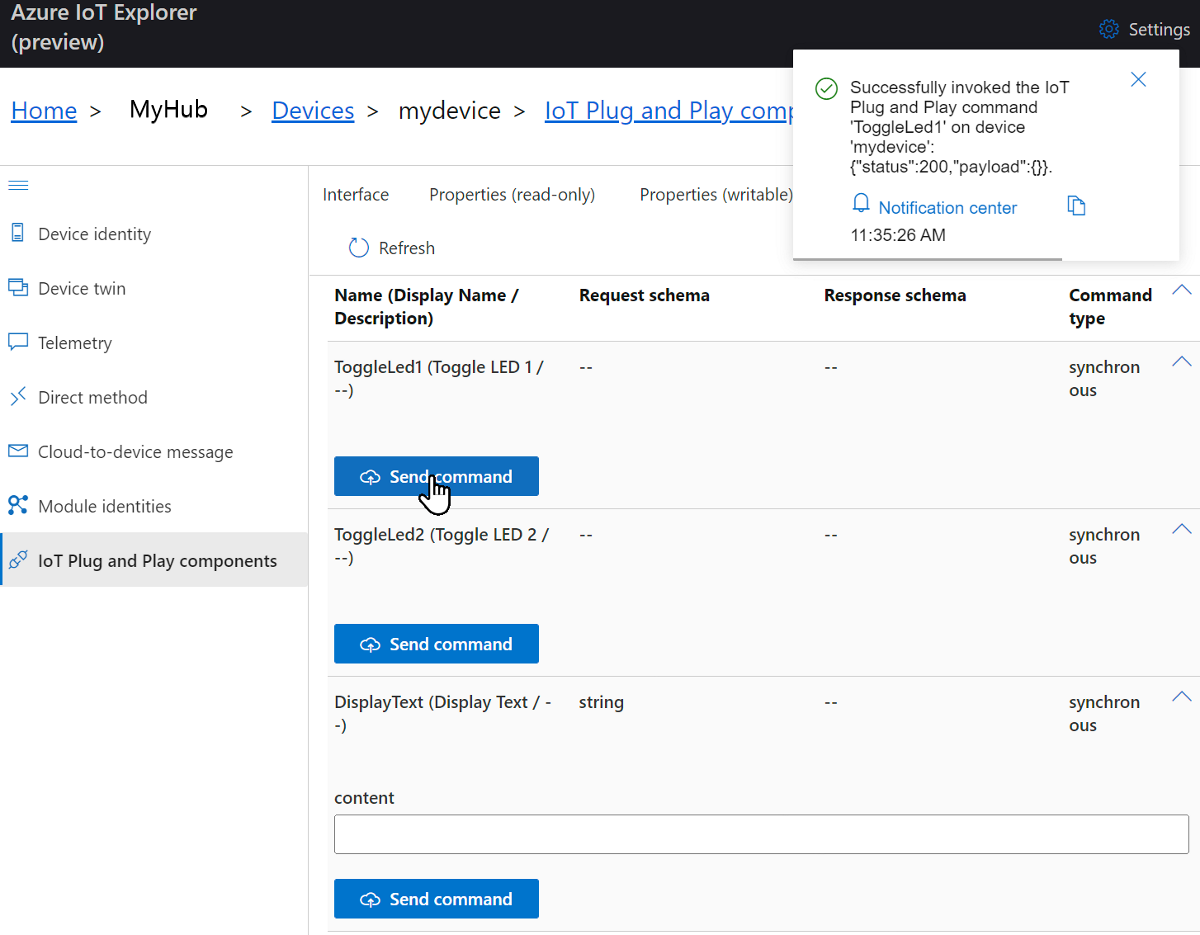
Task: Copy the notification message
Action: [x=1076, y=204]
